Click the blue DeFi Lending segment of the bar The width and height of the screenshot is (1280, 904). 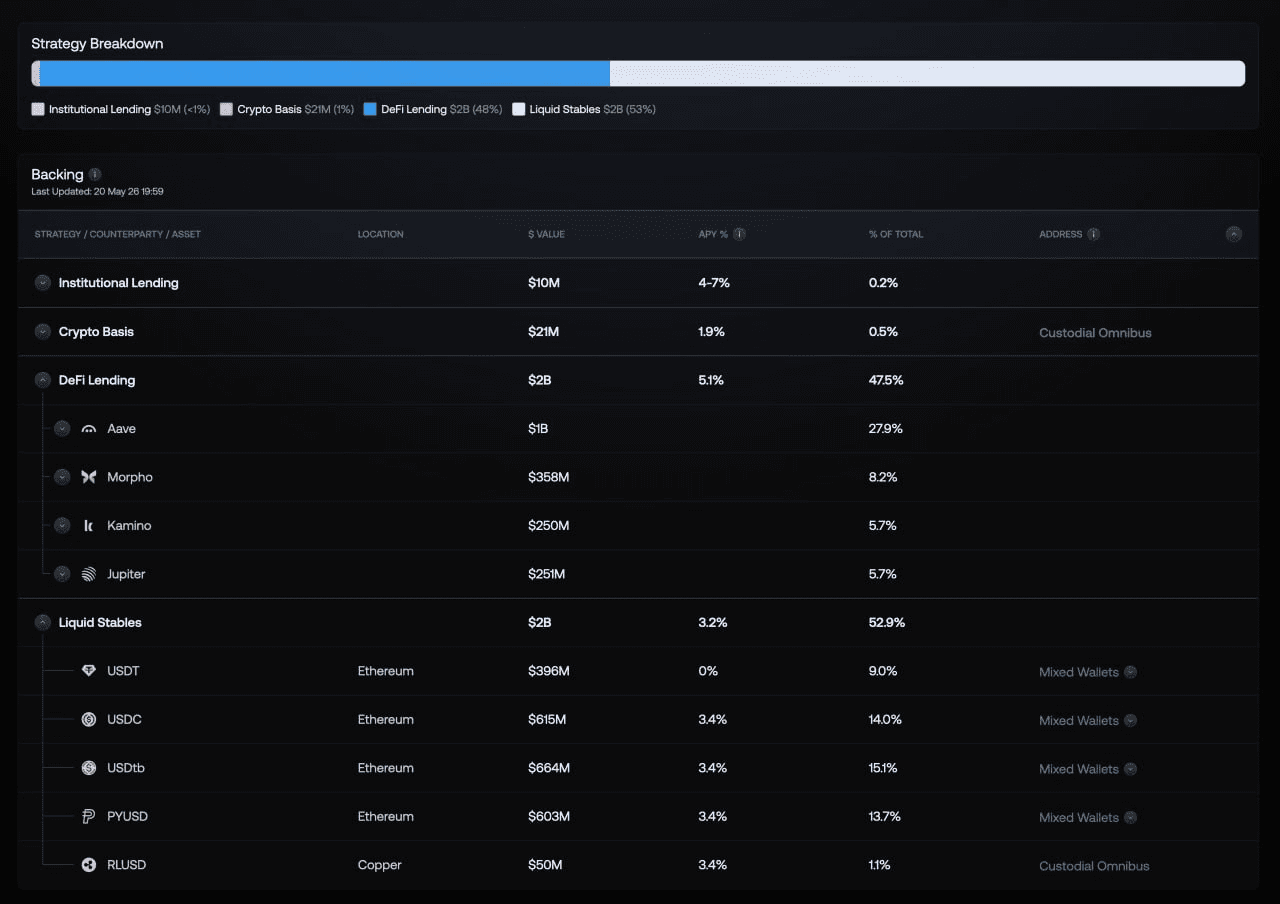[x=325, y=73]
